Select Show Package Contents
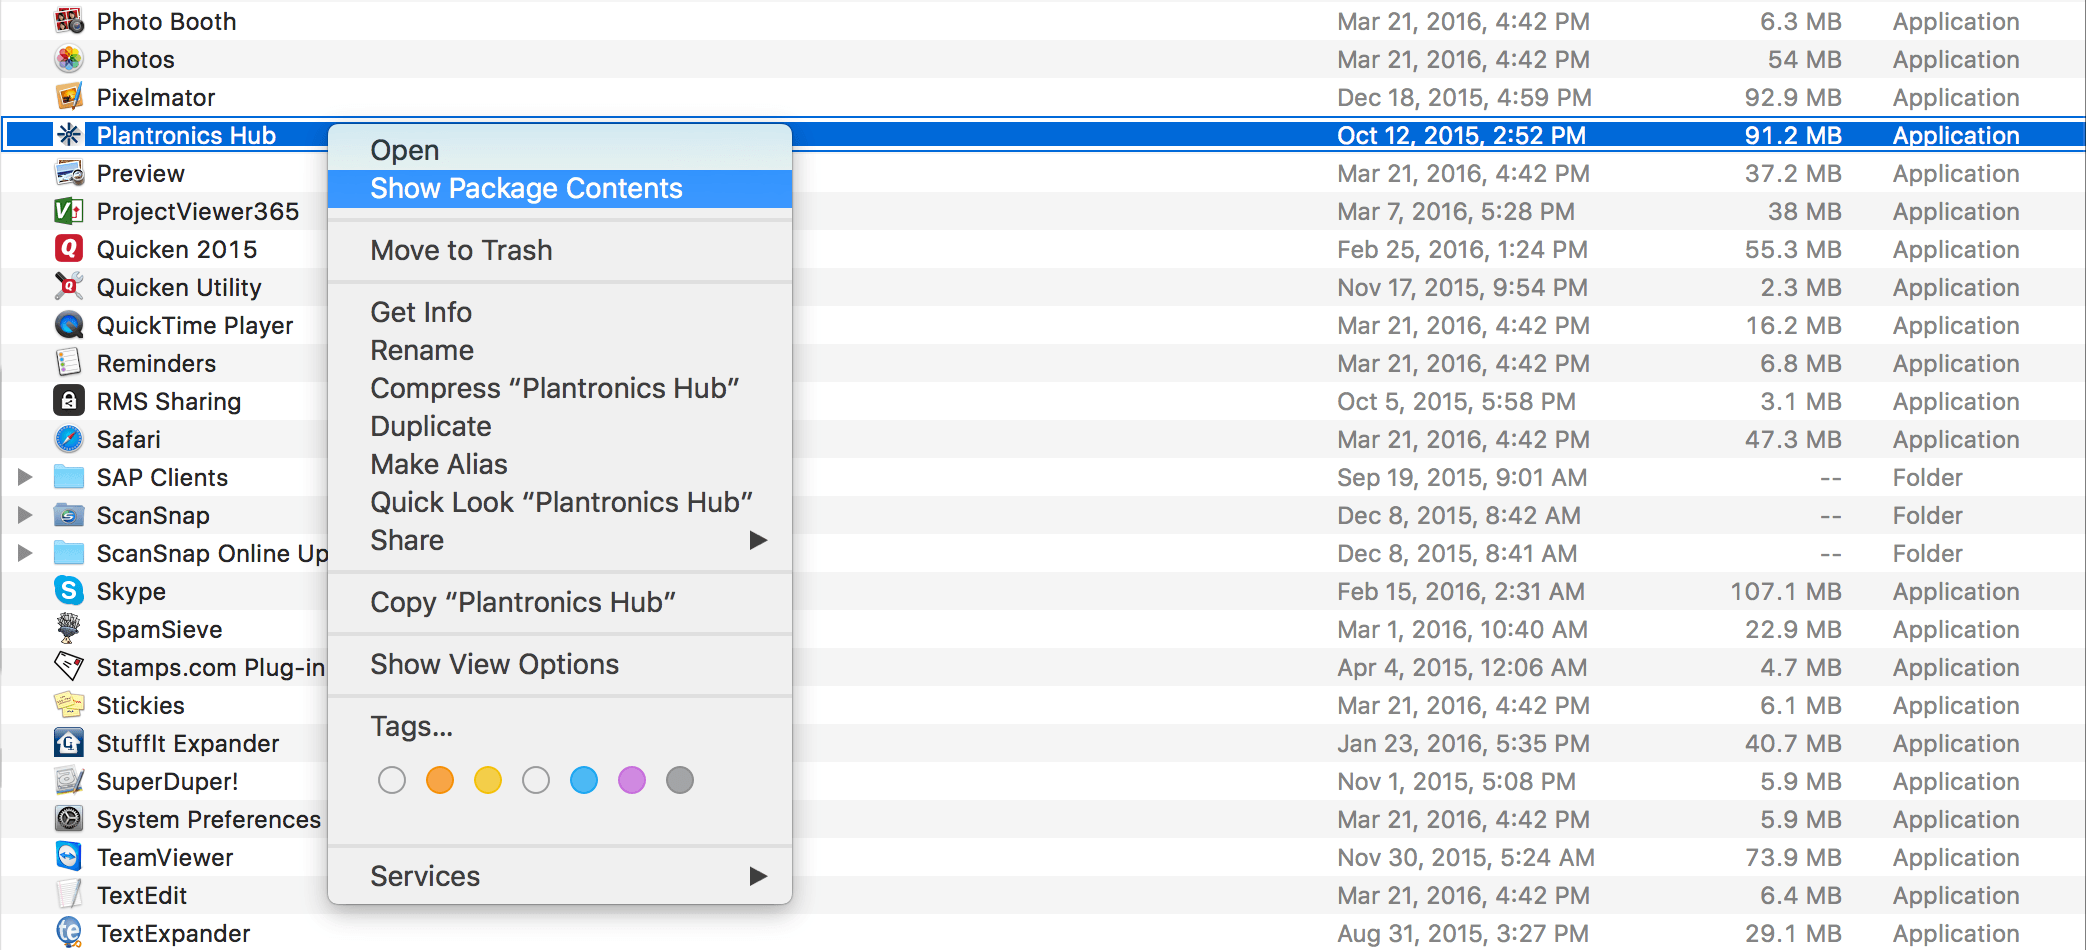The width and height of the screenshot is (2086, 950). [560, 188]
